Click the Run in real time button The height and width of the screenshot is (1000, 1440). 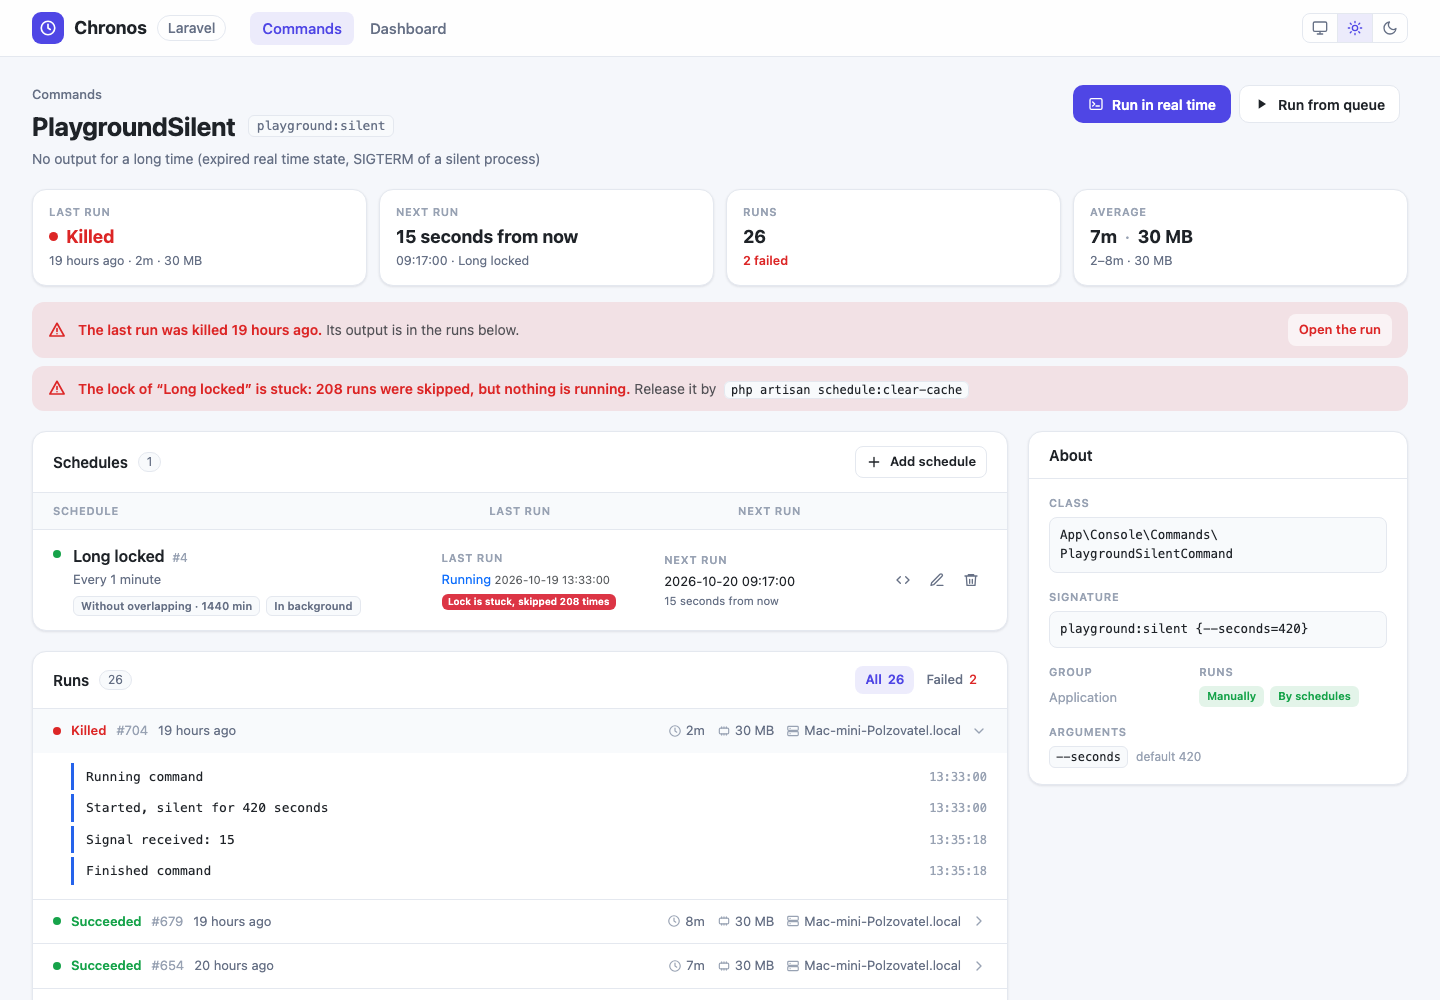click(x=1152, y=104)
